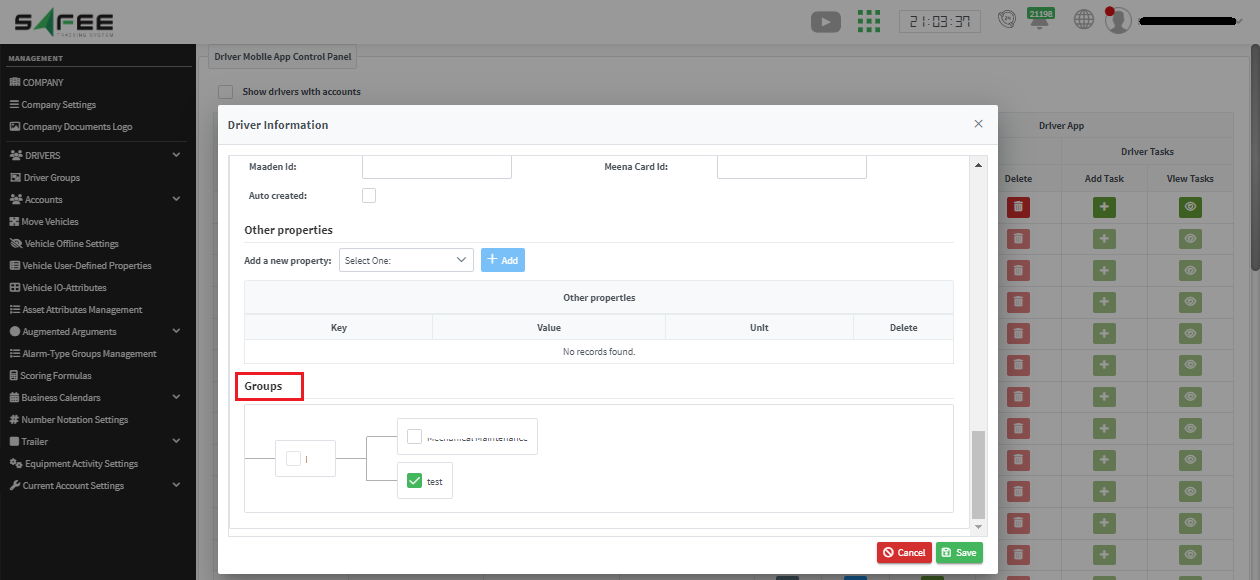Click the Company Documents Logo image icon
The height and width of the screenshot is (580, 1260).
15,127
